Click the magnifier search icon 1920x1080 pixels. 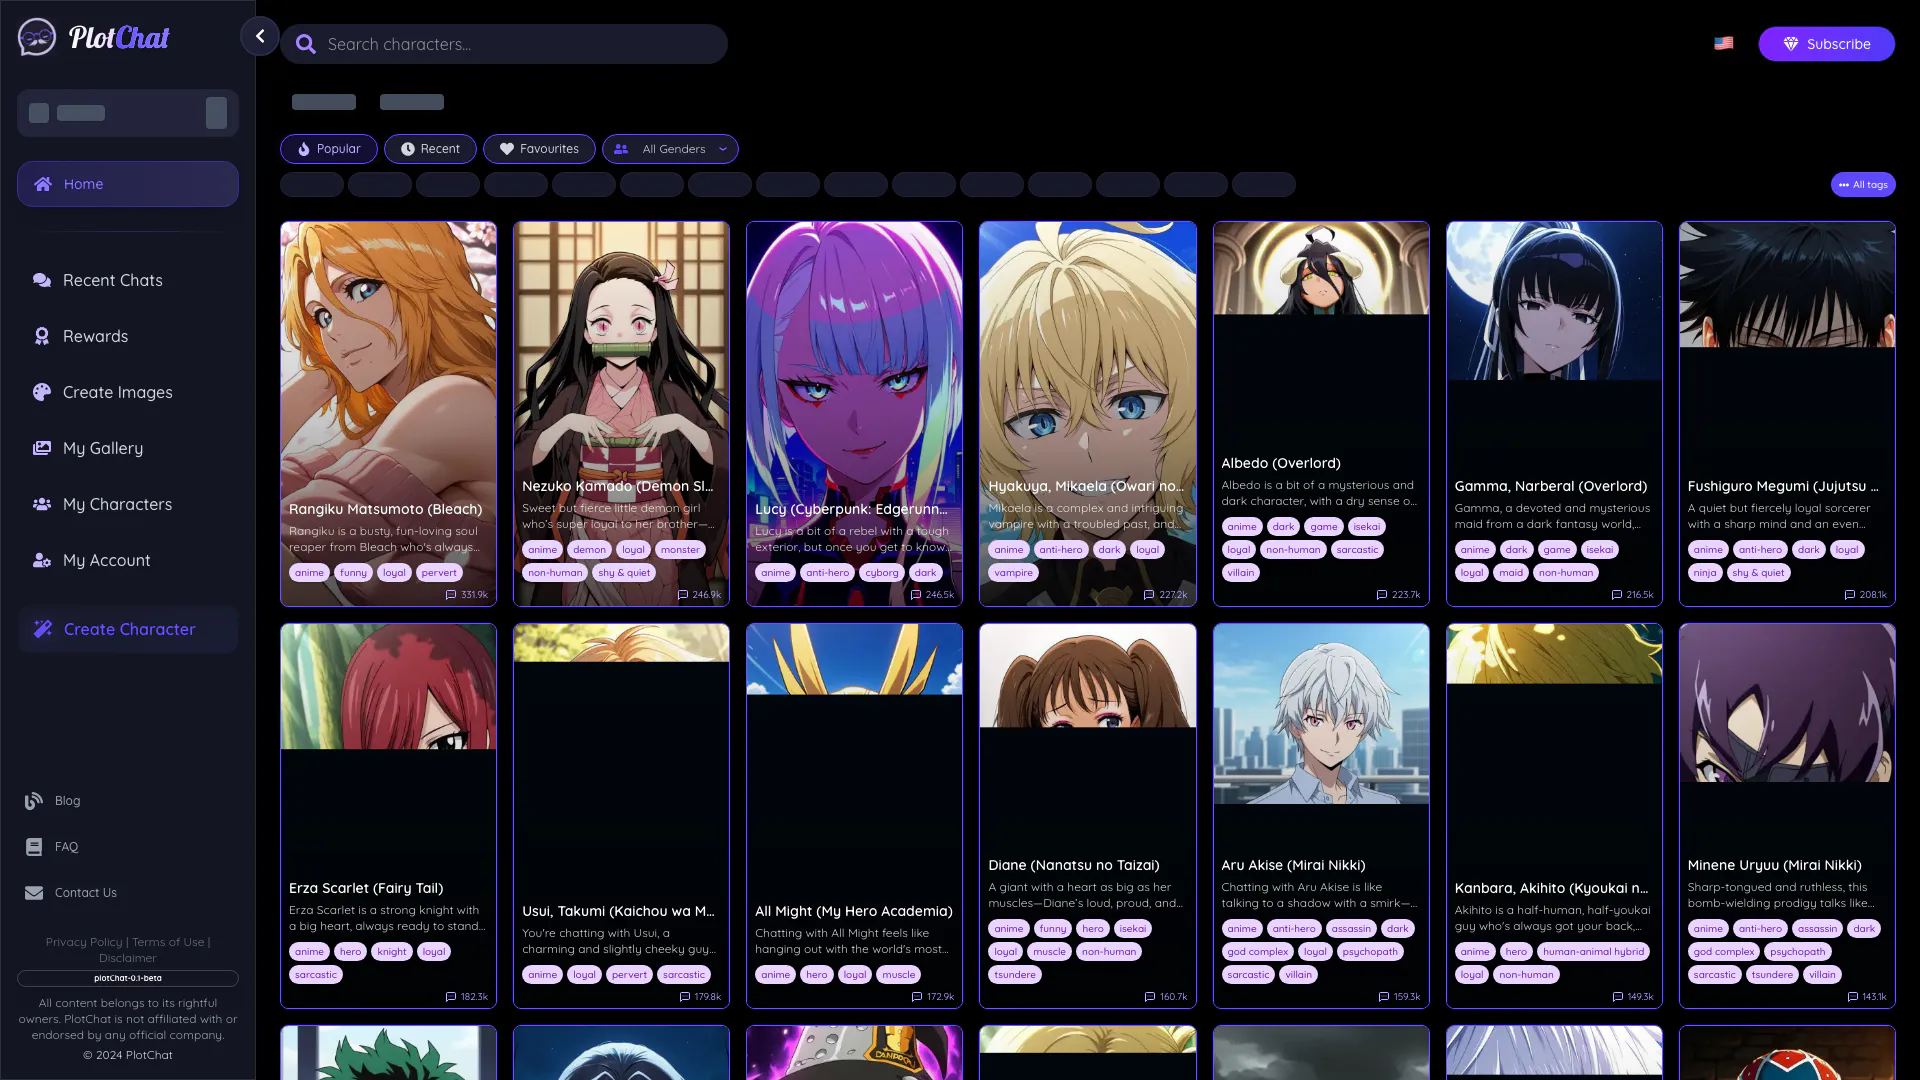point(306,44)
